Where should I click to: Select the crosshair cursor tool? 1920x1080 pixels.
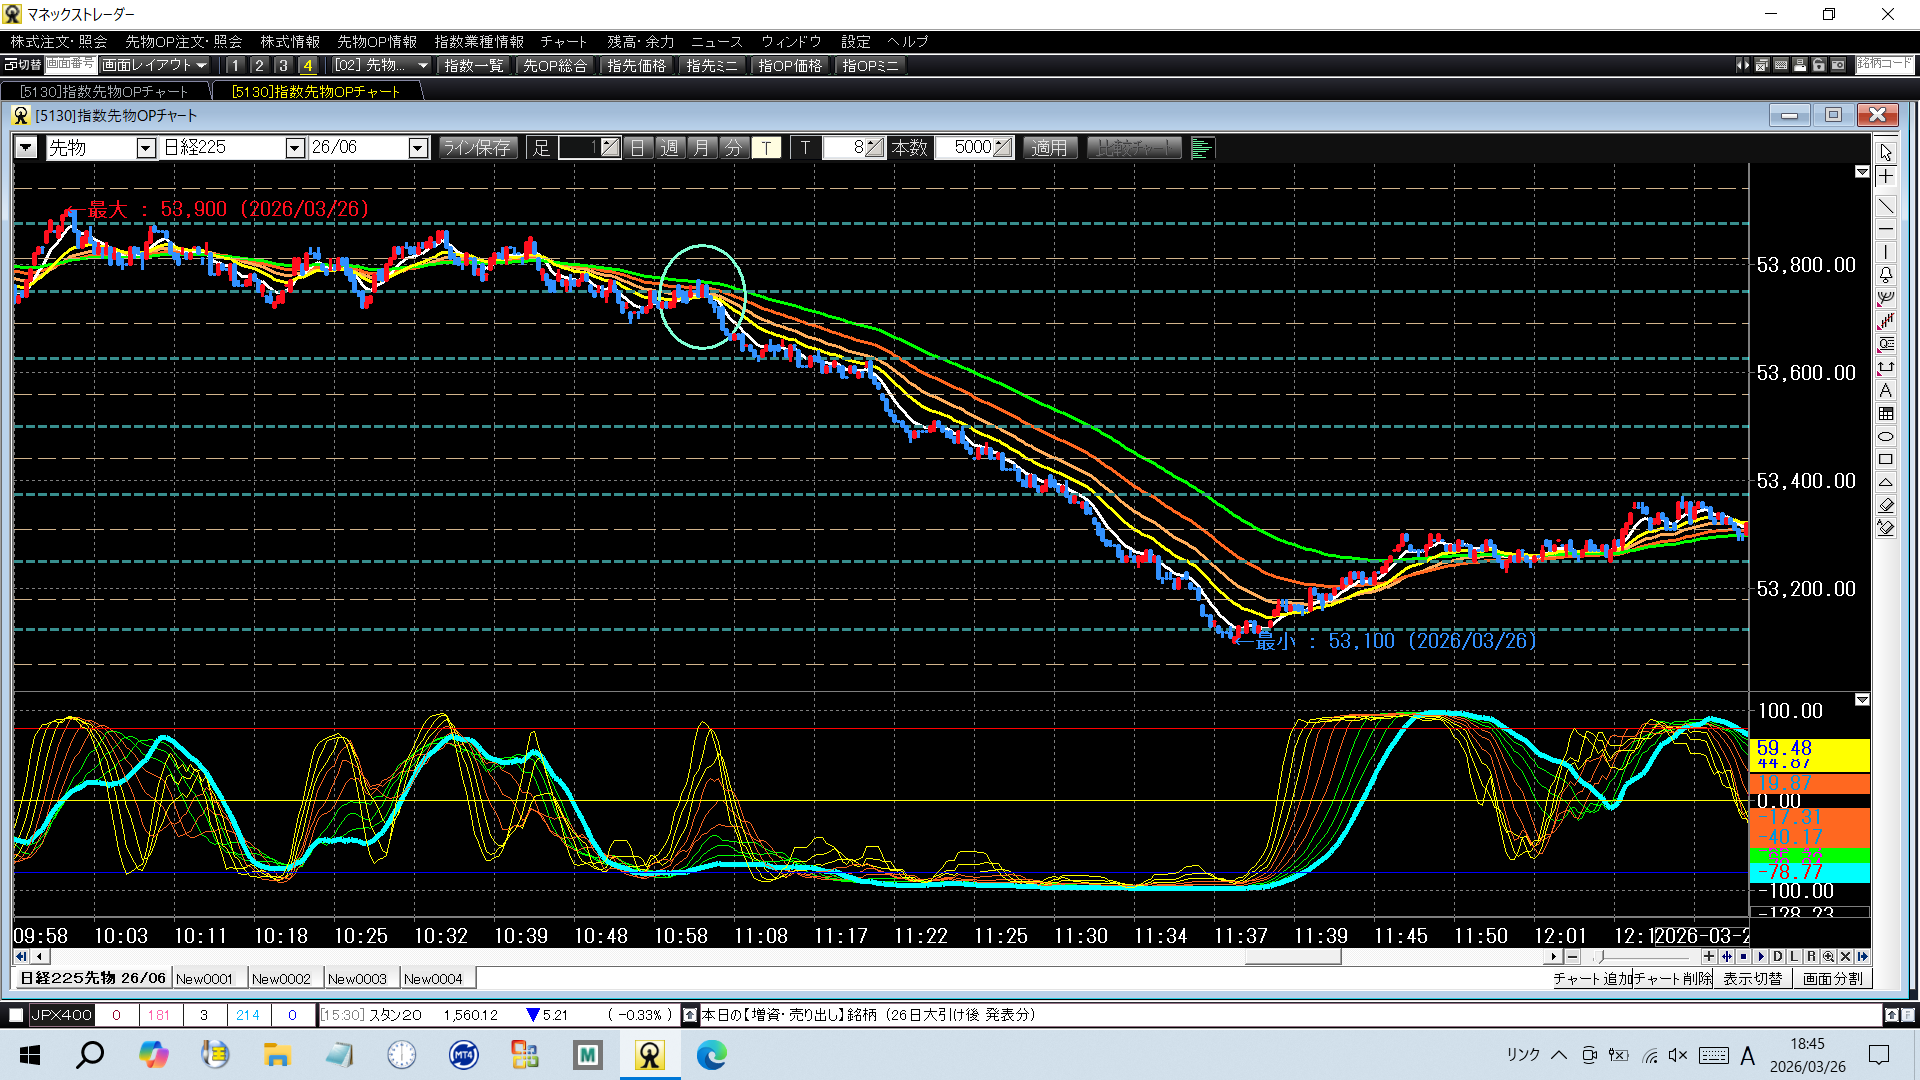click(x=1885, y=177)
